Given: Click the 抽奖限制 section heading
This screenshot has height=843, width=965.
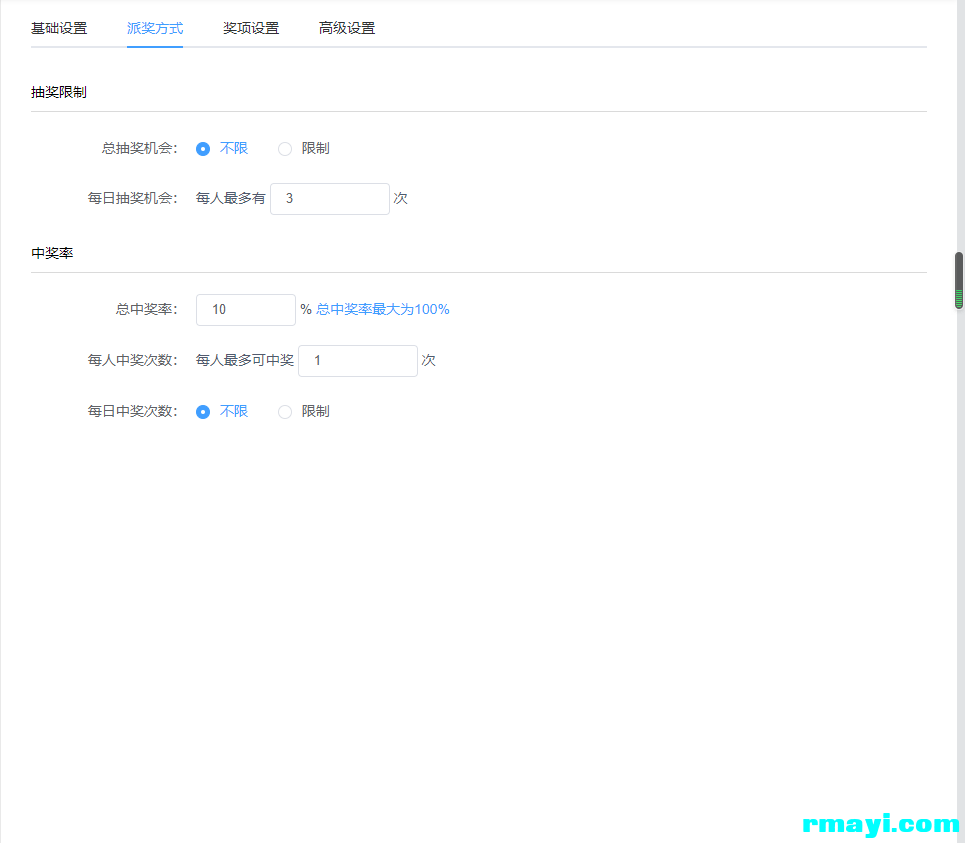Looking at the screenshot, I should [x=59, y=92].
